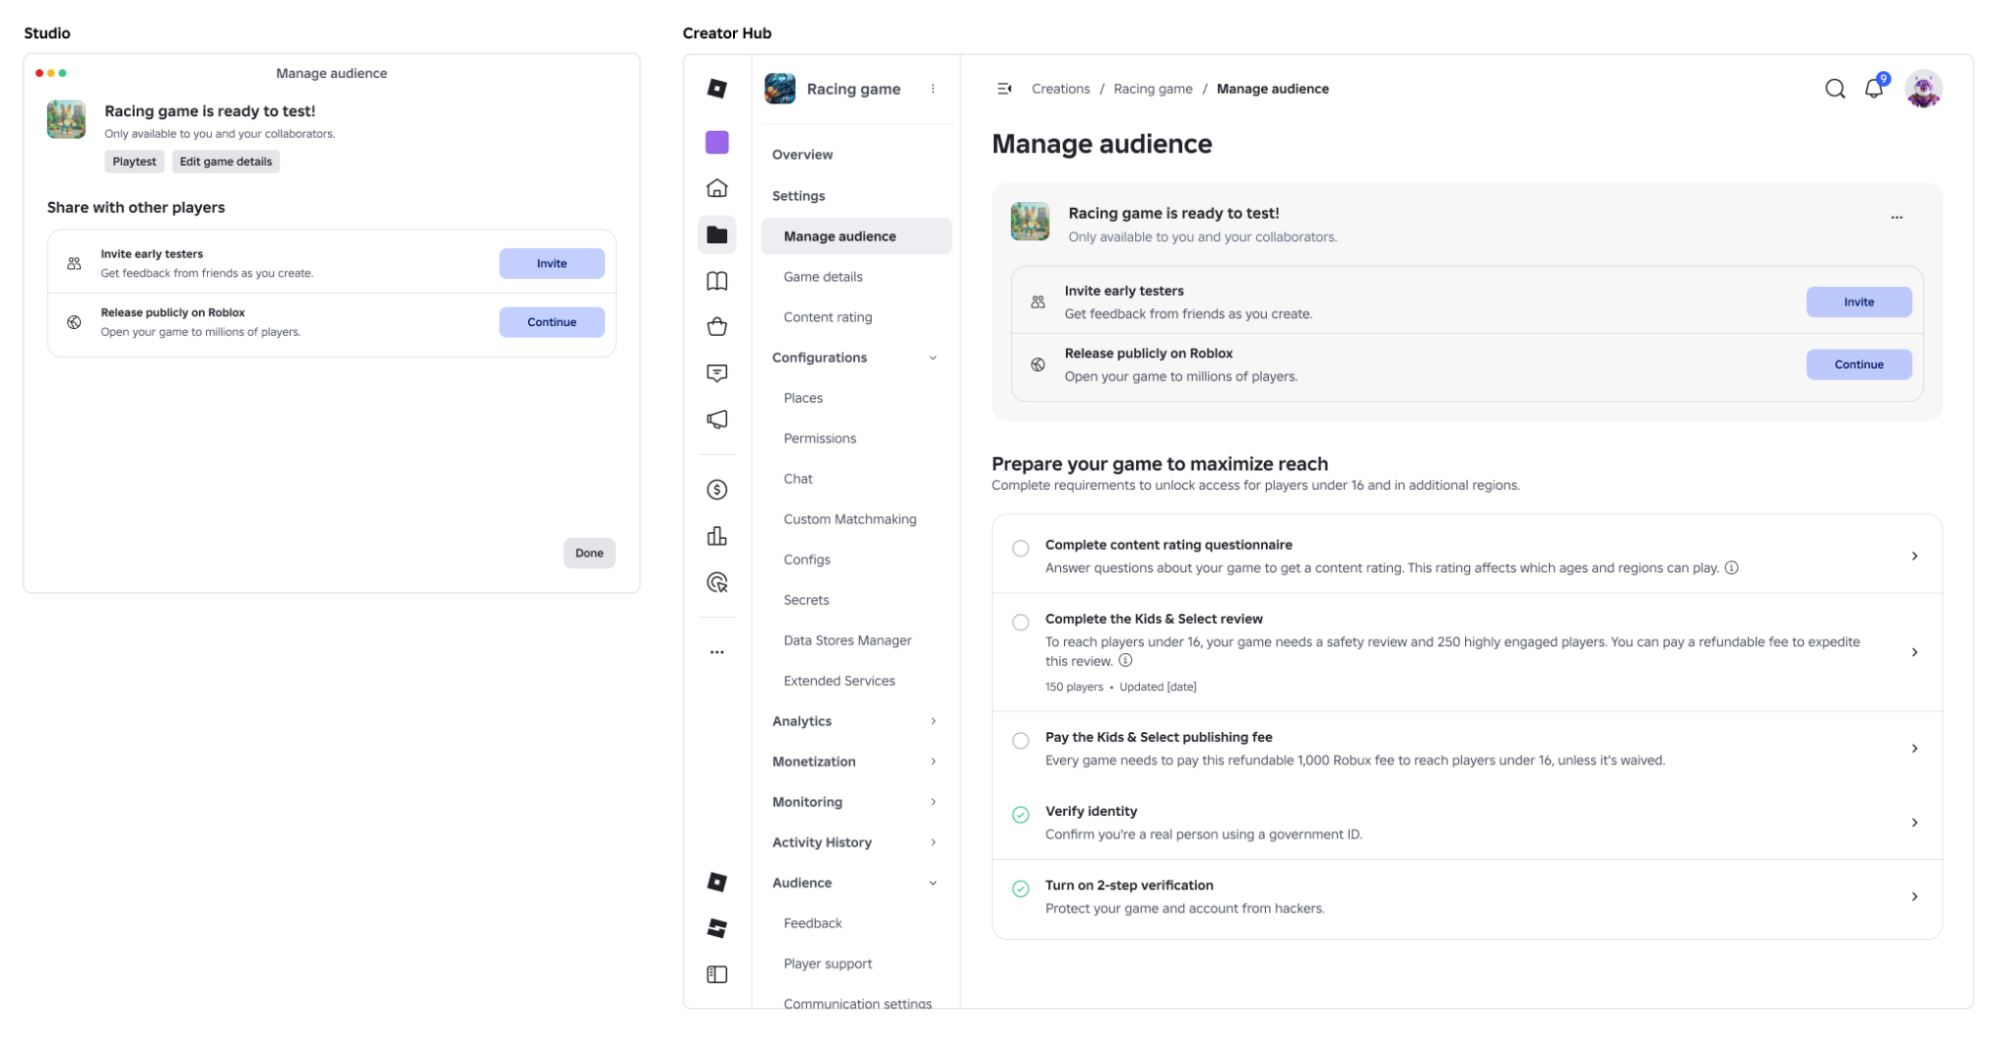
Task: Select the creations folder icon in rail
Action: coord(717,234)
